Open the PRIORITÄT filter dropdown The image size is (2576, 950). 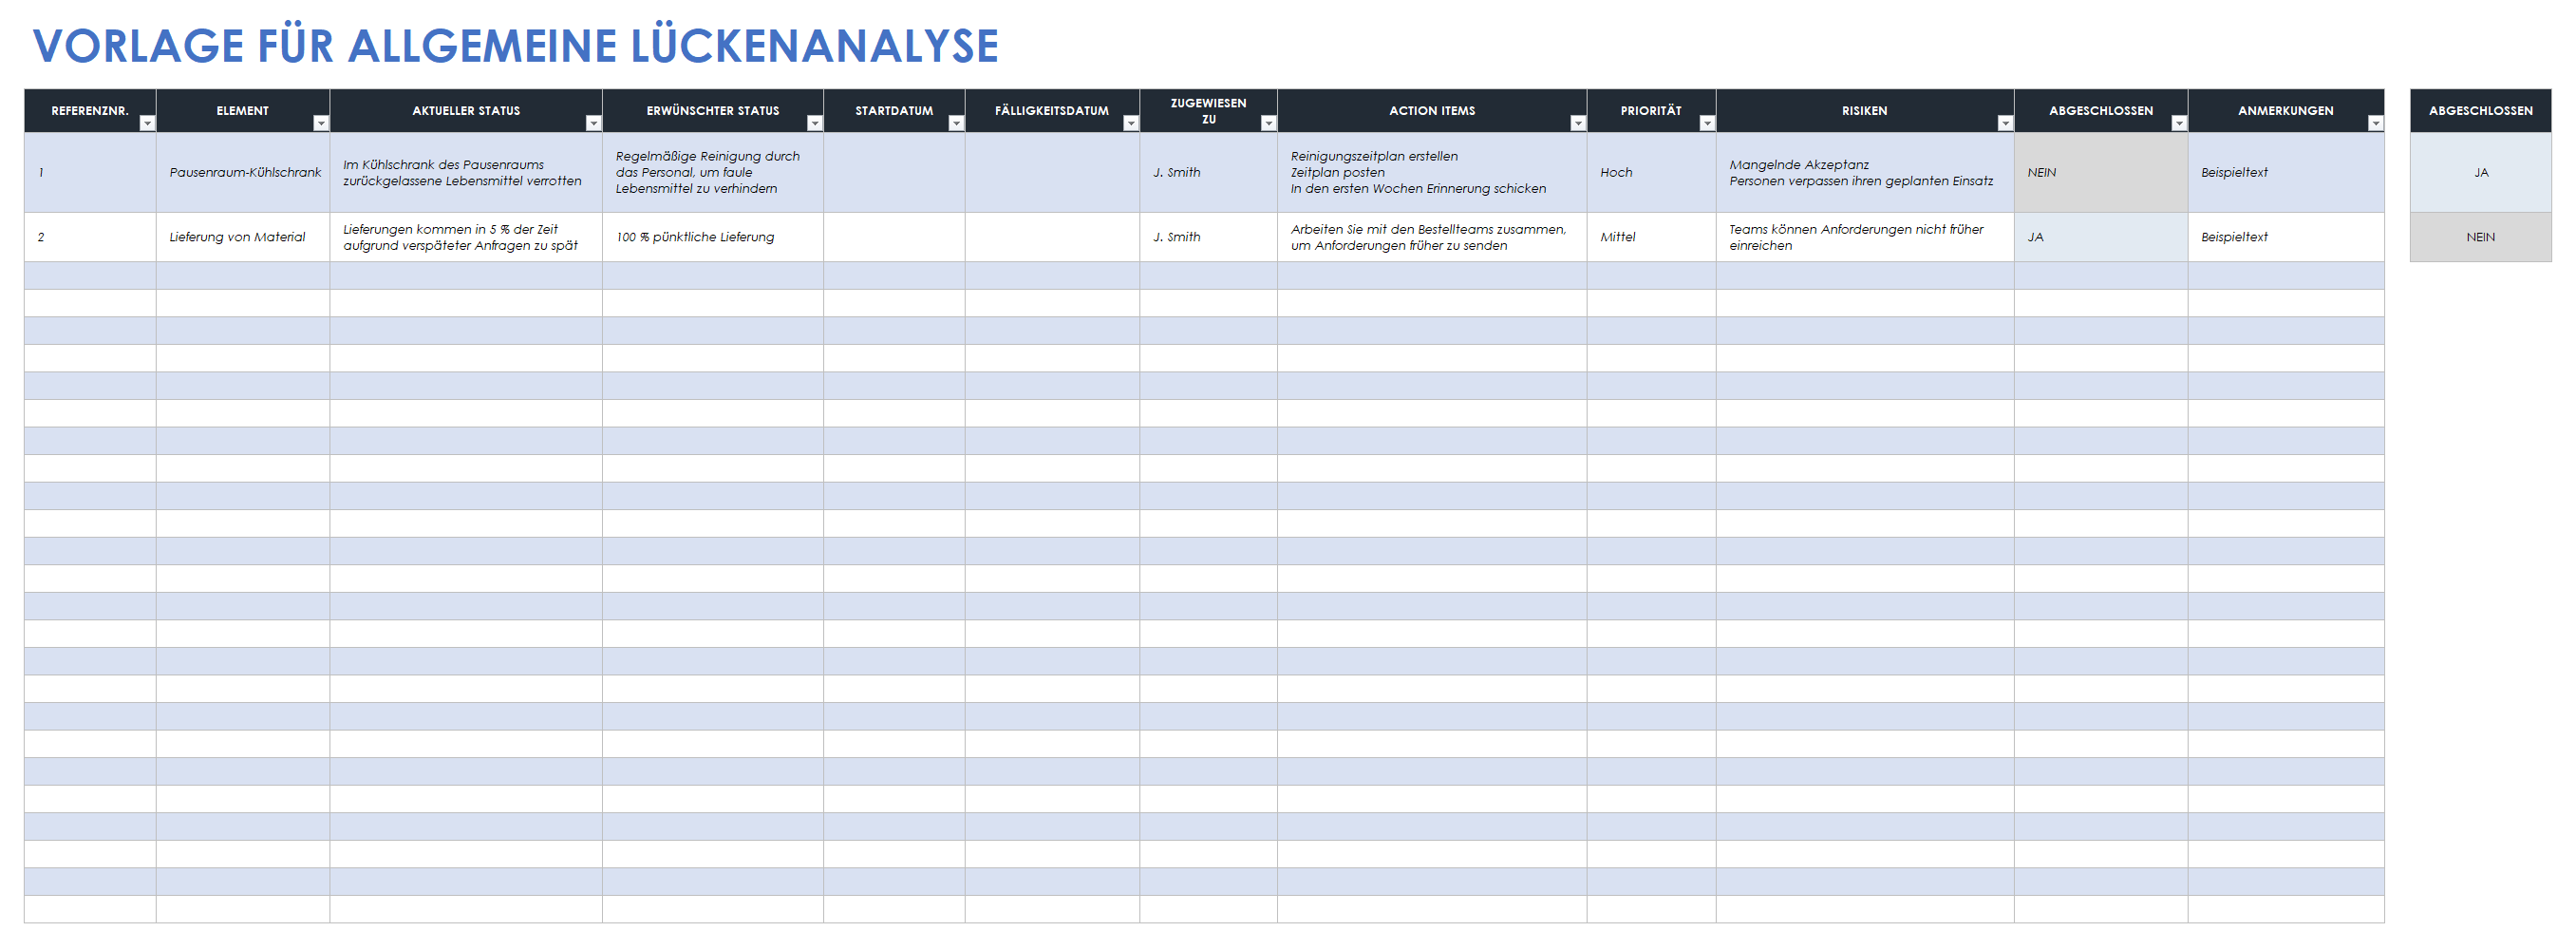tap(1707, 123)
